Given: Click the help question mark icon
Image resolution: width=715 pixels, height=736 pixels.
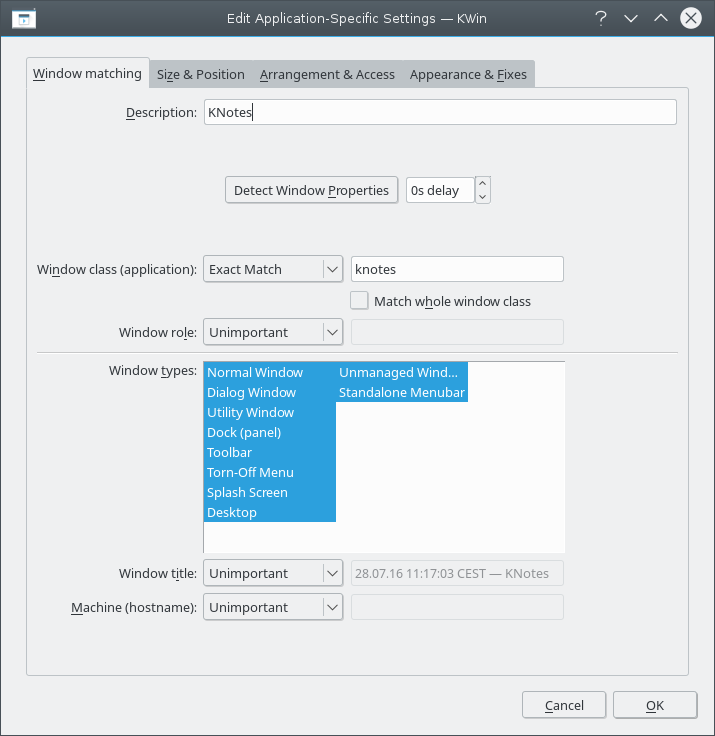Looking at the screenshot, I should point(600,18).
